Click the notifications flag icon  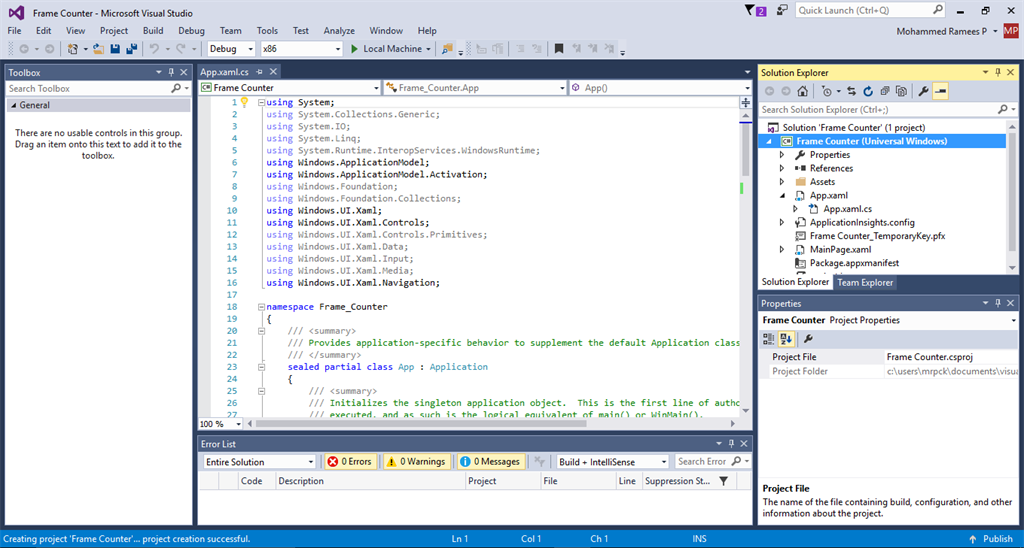pyautogui.click(x=752, y=10)
